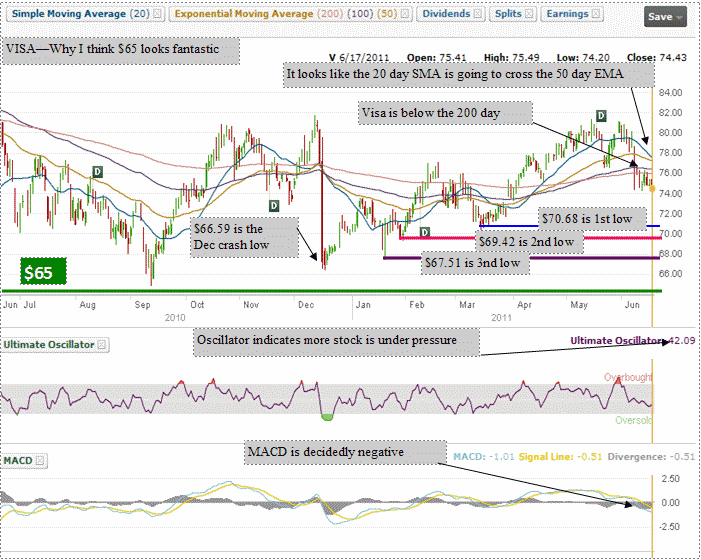Remove the Exponential Moving Average overlay

[405, 14]
